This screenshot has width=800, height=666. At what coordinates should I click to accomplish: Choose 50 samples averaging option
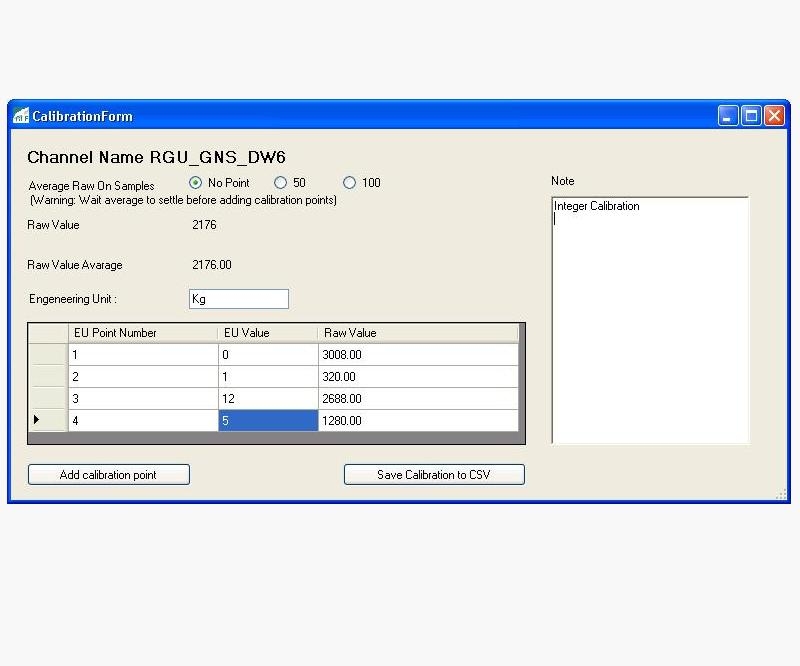click(x=281, y=183)
